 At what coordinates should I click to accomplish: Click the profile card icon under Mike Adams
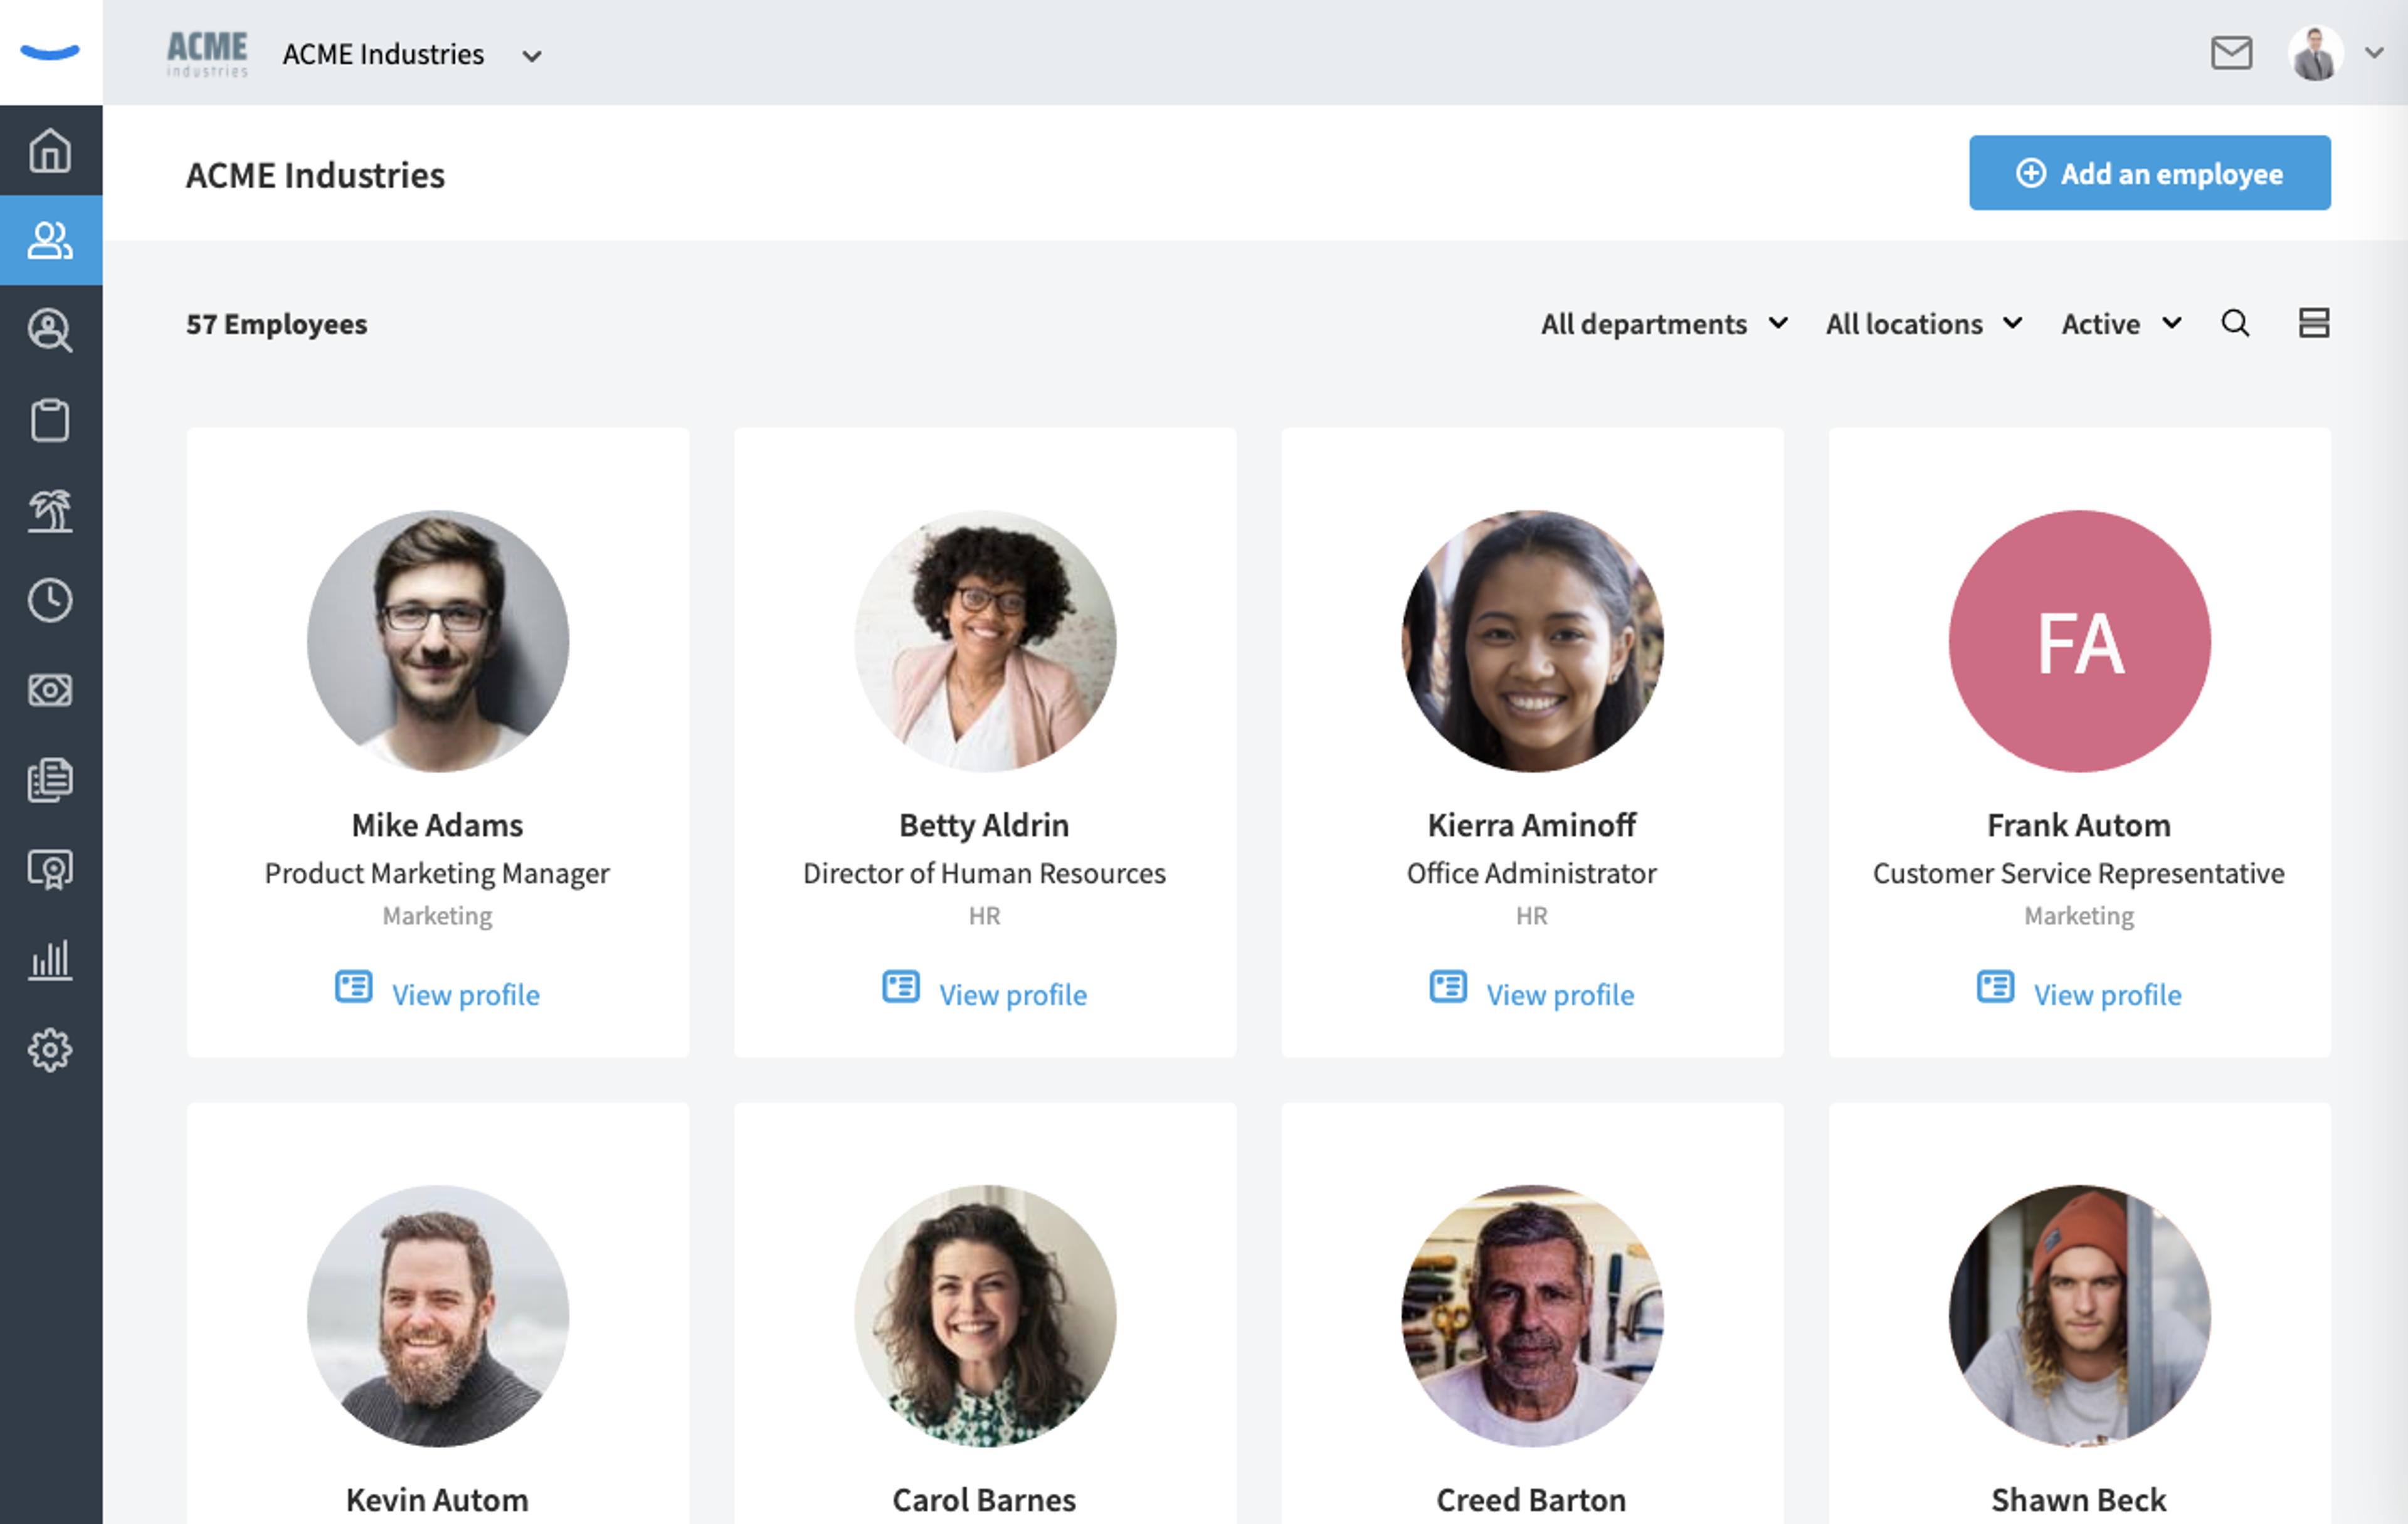tap(353, 987)
